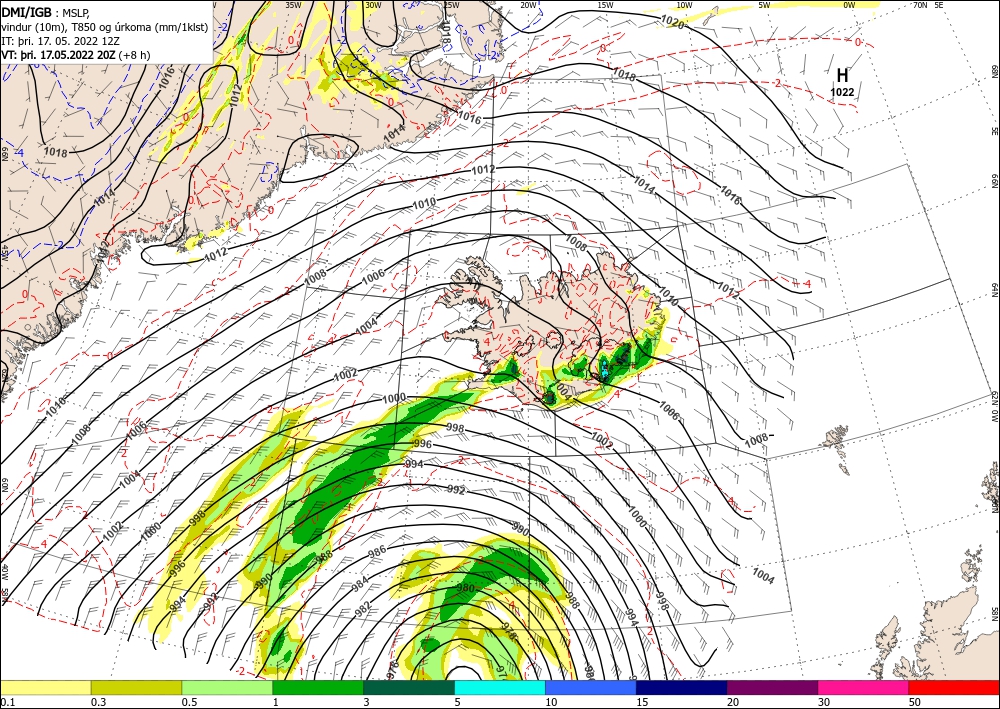This screenshot has height=709, width=1000.
Task: Pick the dark green 3–5 legend swatch
Action: 409,687
